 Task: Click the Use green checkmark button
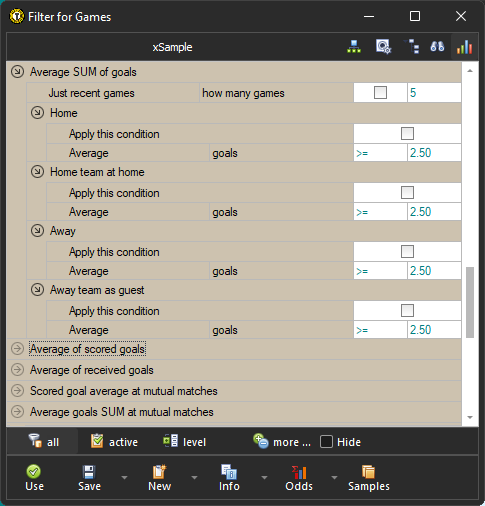[34, 478]
